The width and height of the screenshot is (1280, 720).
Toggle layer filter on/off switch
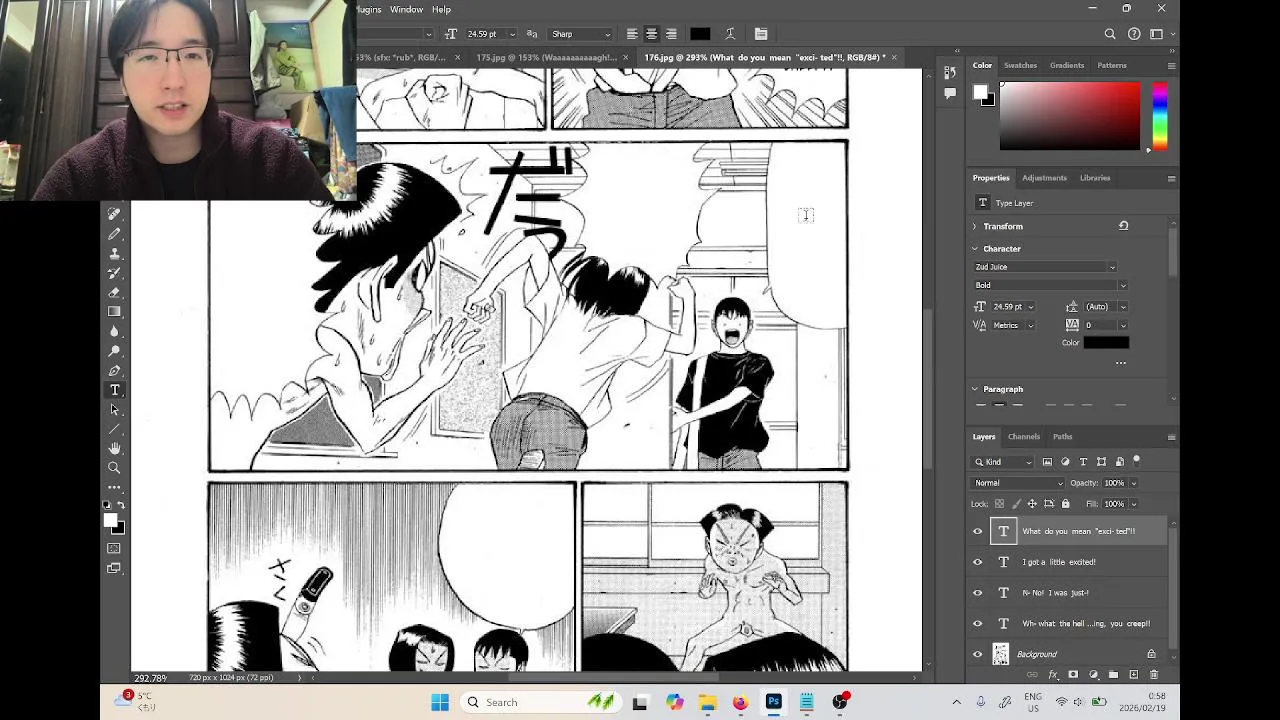(x=1137, y=461)
